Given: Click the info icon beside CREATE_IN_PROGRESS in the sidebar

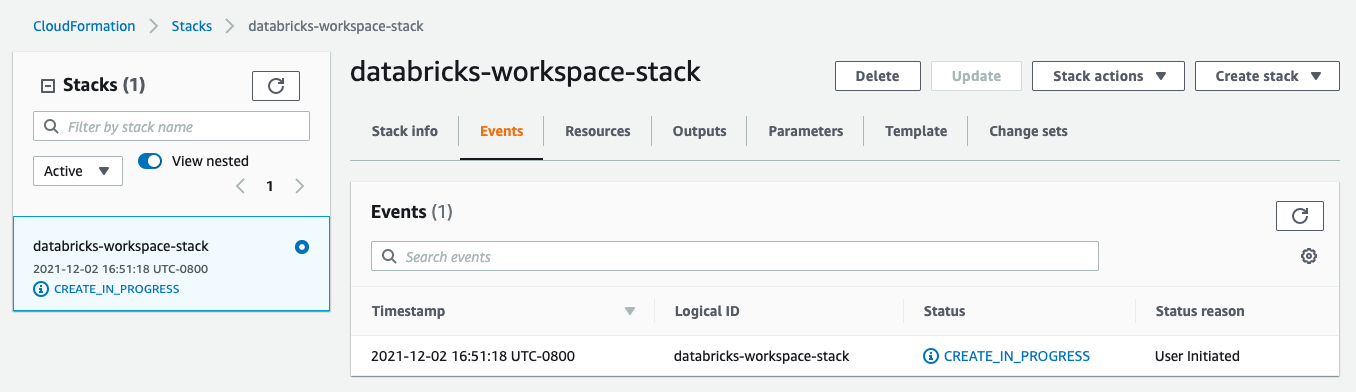Looking at the screenshot, I should [x=41, y=289].
